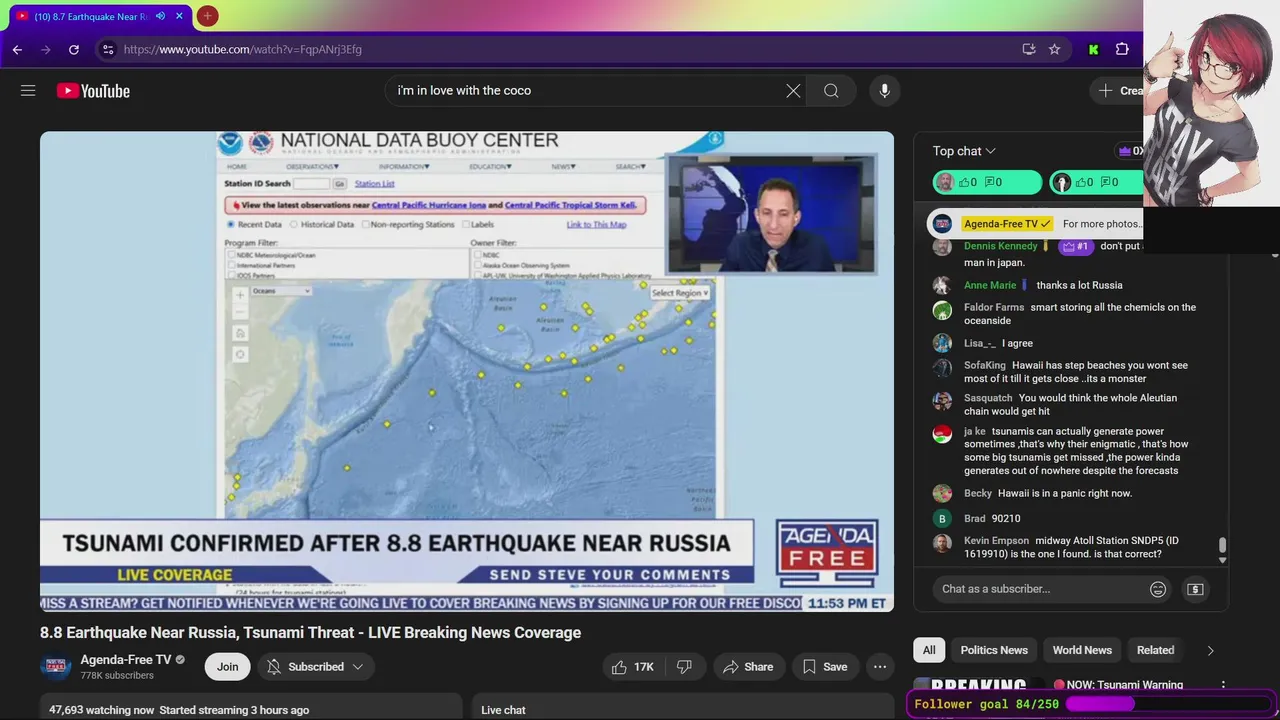Click SofaKing's Hawaii beaches message
The image size is (1280, 720).
coord(1070,372)
